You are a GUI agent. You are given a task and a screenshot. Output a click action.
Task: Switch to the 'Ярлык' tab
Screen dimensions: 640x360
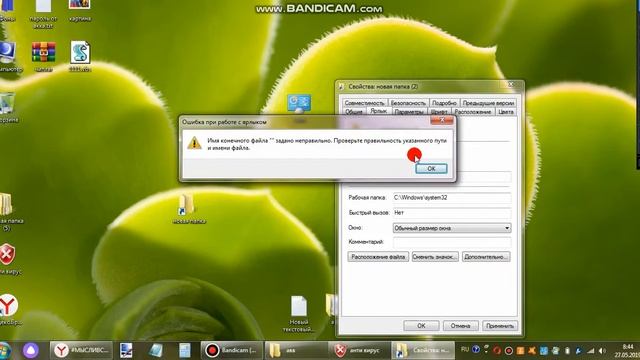378,111
